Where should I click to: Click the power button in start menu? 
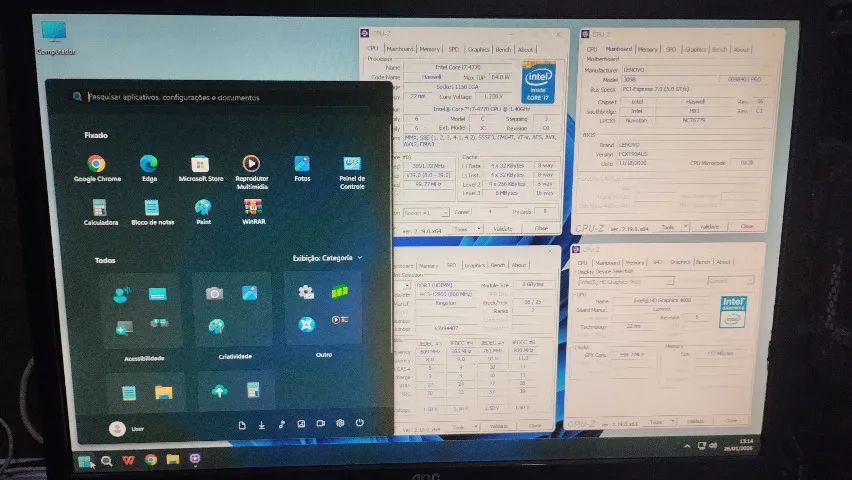[x=360, y=422]
